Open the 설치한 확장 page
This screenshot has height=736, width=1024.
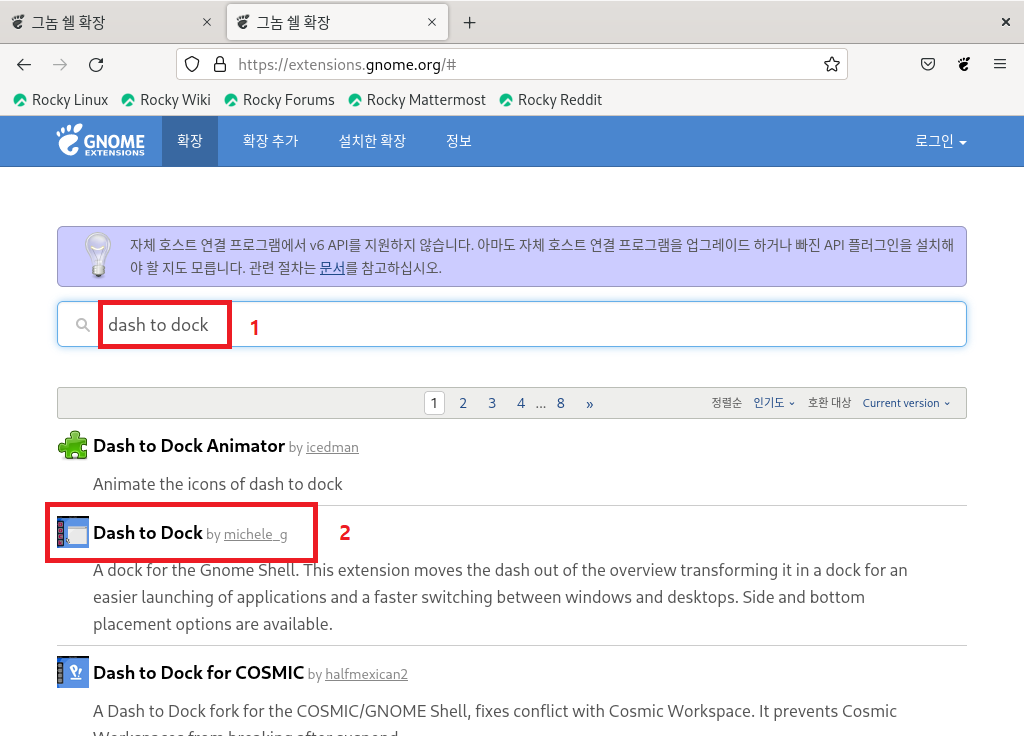[x=372, y=141]
